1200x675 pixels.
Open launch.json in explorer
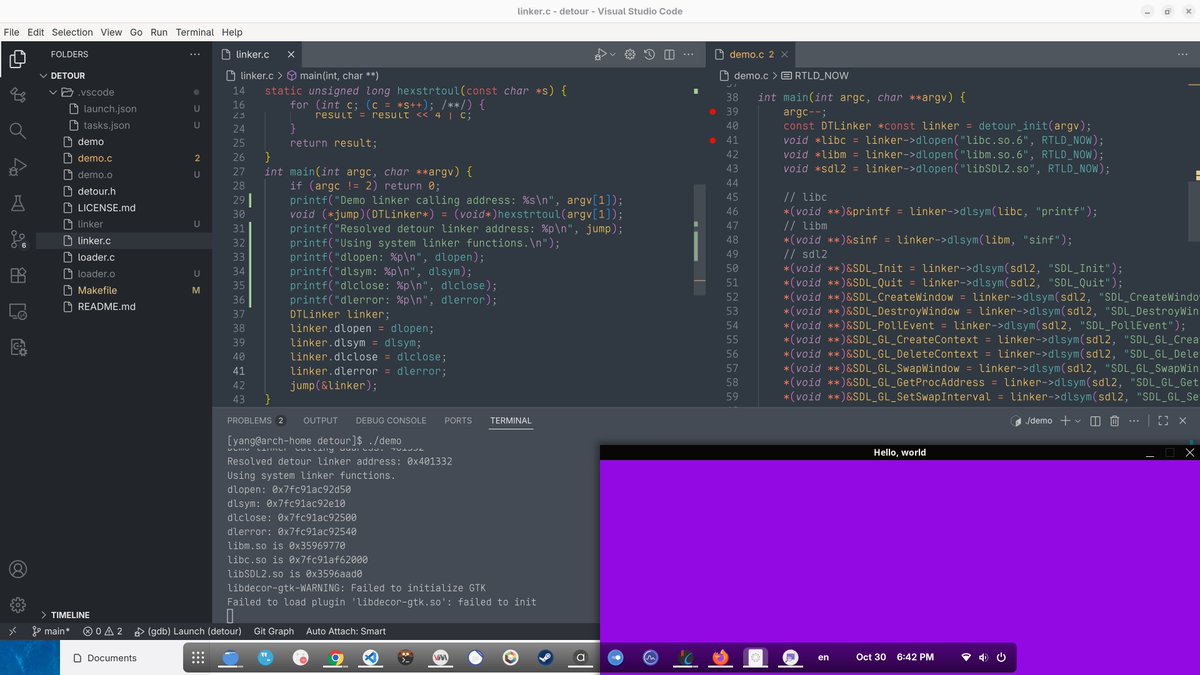point(110,108)
